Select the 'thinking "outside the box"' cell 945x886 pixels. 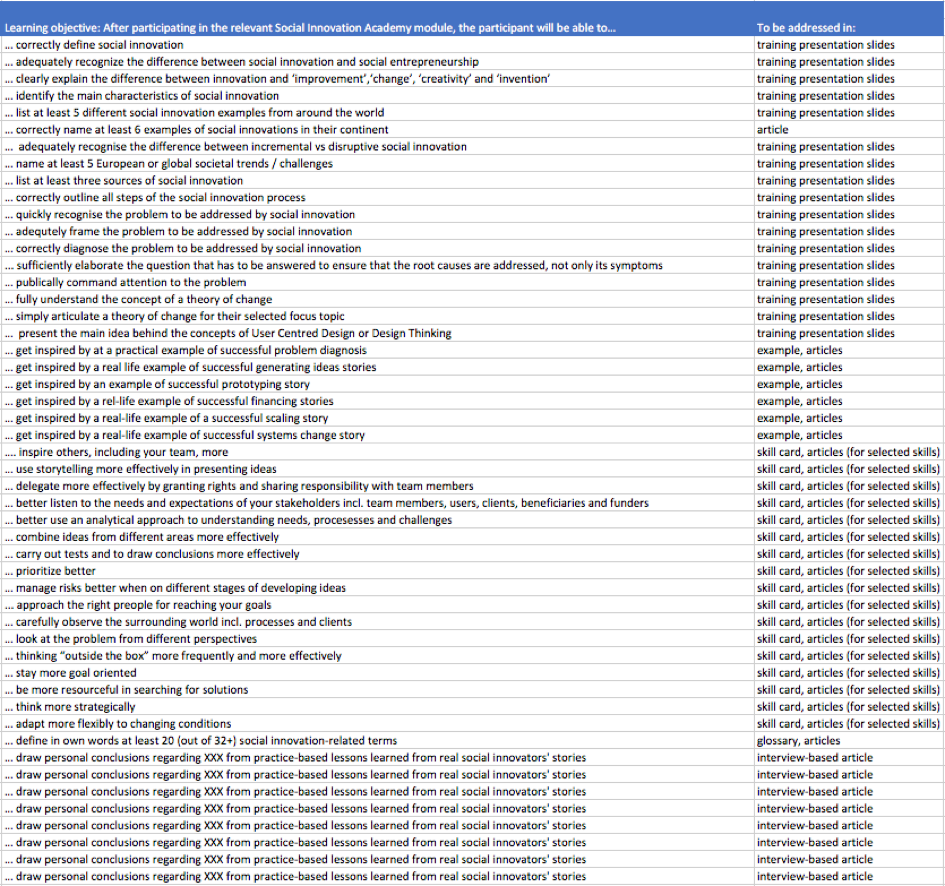[377, 656]
